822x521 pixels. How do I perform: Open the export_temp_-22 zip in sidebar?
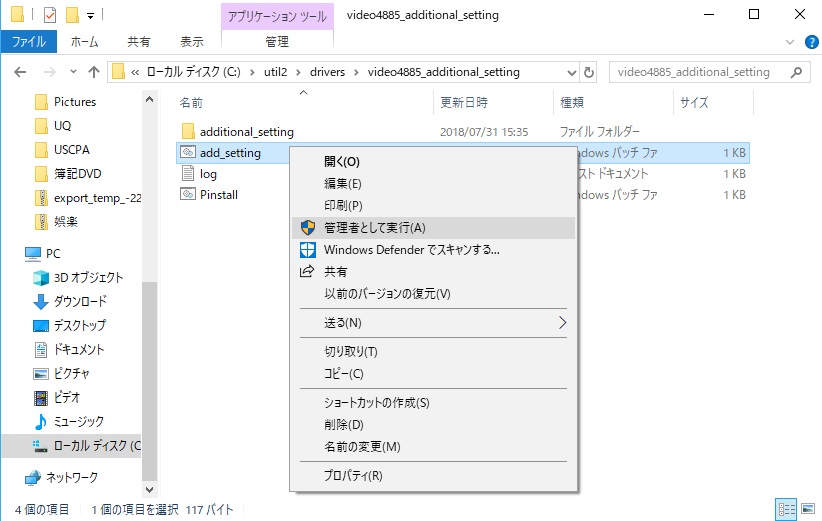[x=97, y=198]
